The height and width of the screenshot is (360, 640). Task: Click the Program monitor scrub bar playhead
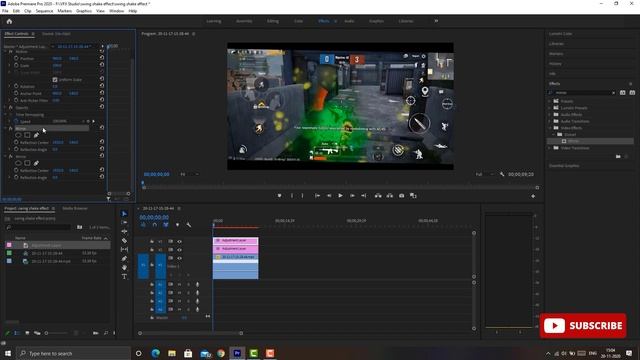[143, 183]
